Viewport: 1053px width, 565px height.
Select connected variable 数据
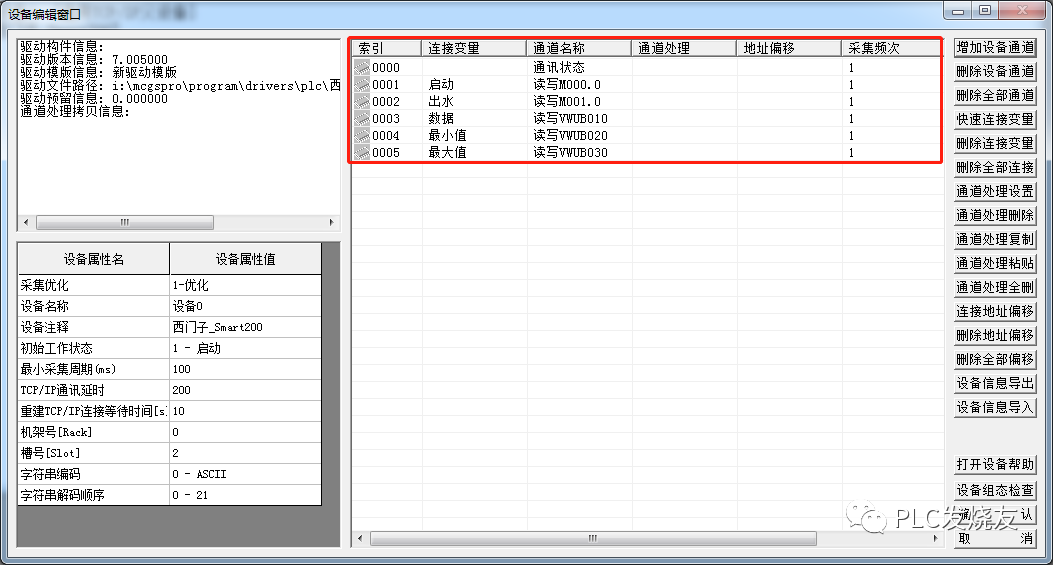[x=441, y=118]
